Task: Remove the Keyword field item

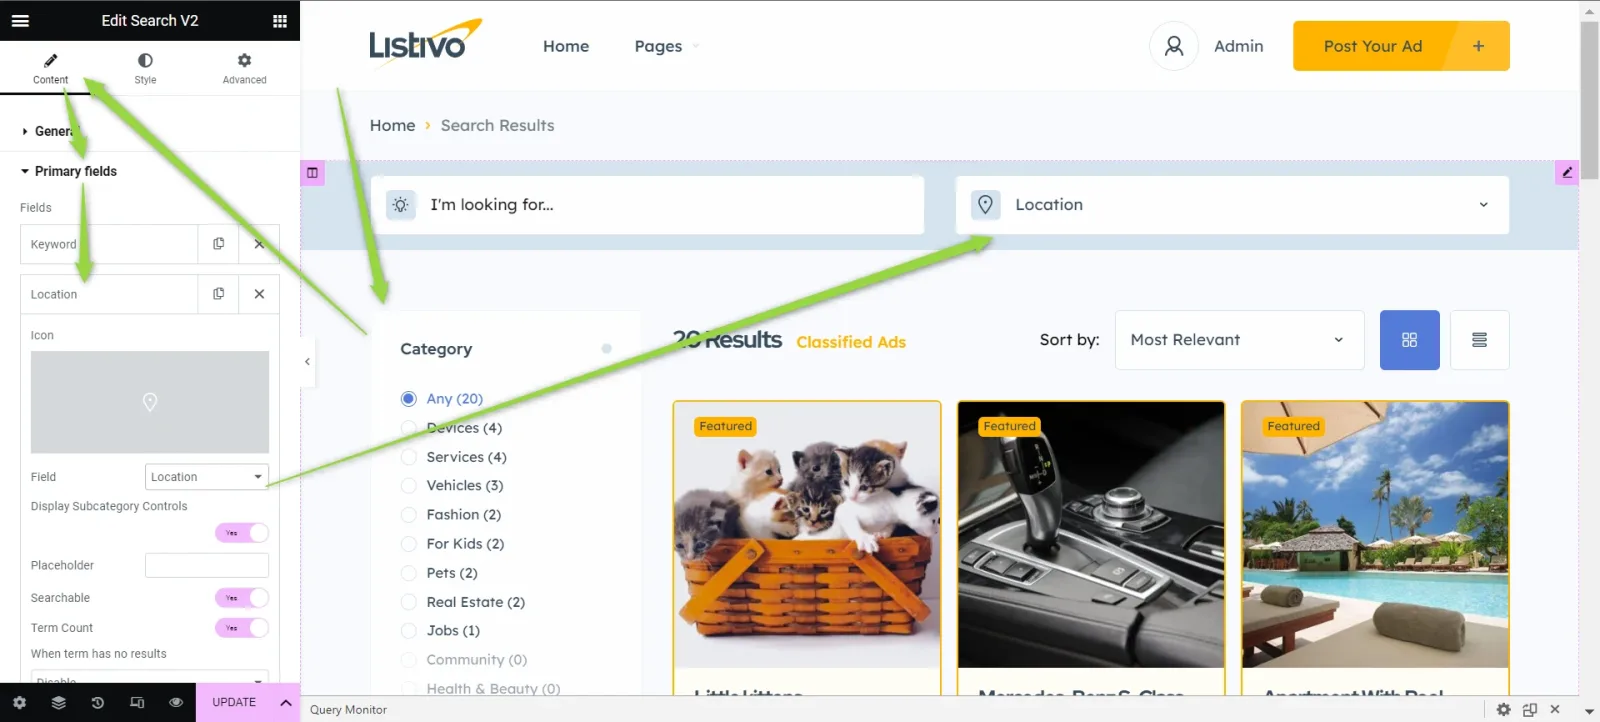Action: [x=259, y=244]
